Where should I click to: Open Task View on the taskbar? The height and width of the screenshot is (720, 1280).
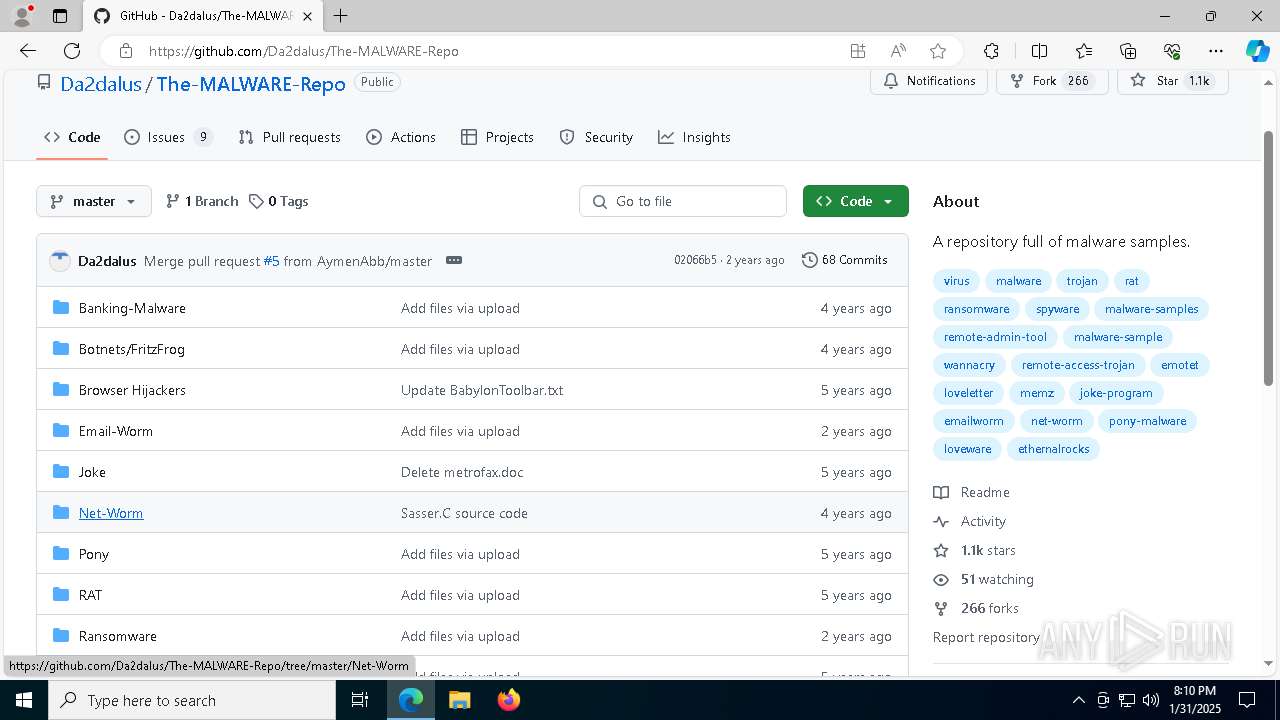point(361,700)
